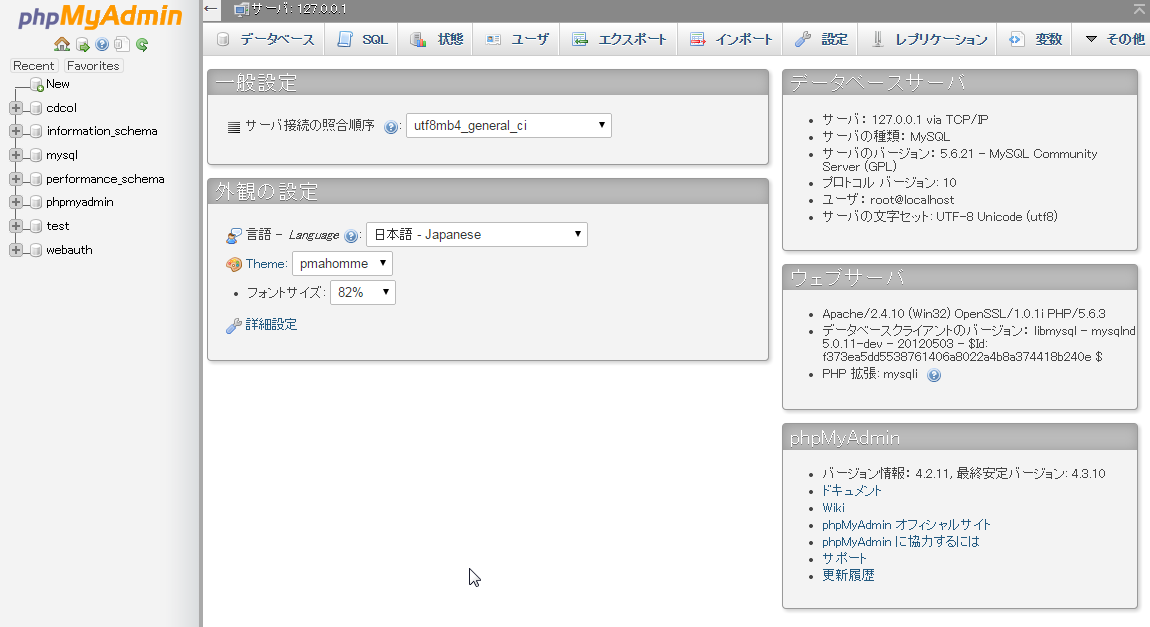Switch to the SQL tab
Viewport: 1150px width, 627px height.
tap(362, 40)
